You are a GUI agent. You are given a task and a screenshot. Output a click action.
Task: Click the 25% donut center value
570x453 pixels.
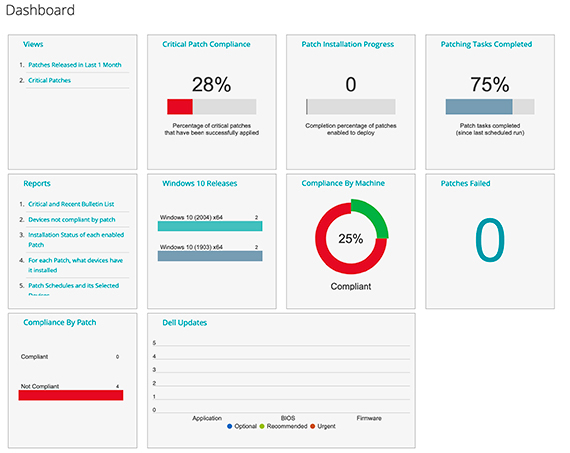(351, 238)
